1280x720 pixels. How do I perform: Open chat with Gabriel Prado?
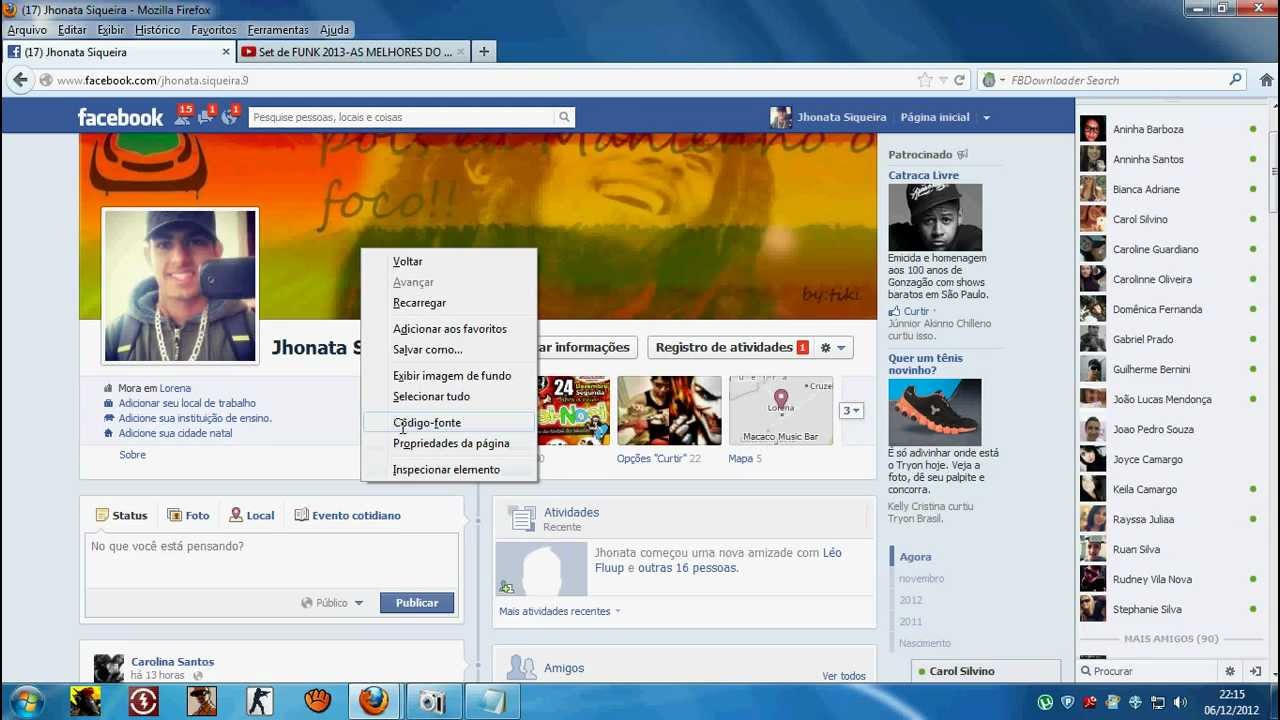pos(1169,339)
